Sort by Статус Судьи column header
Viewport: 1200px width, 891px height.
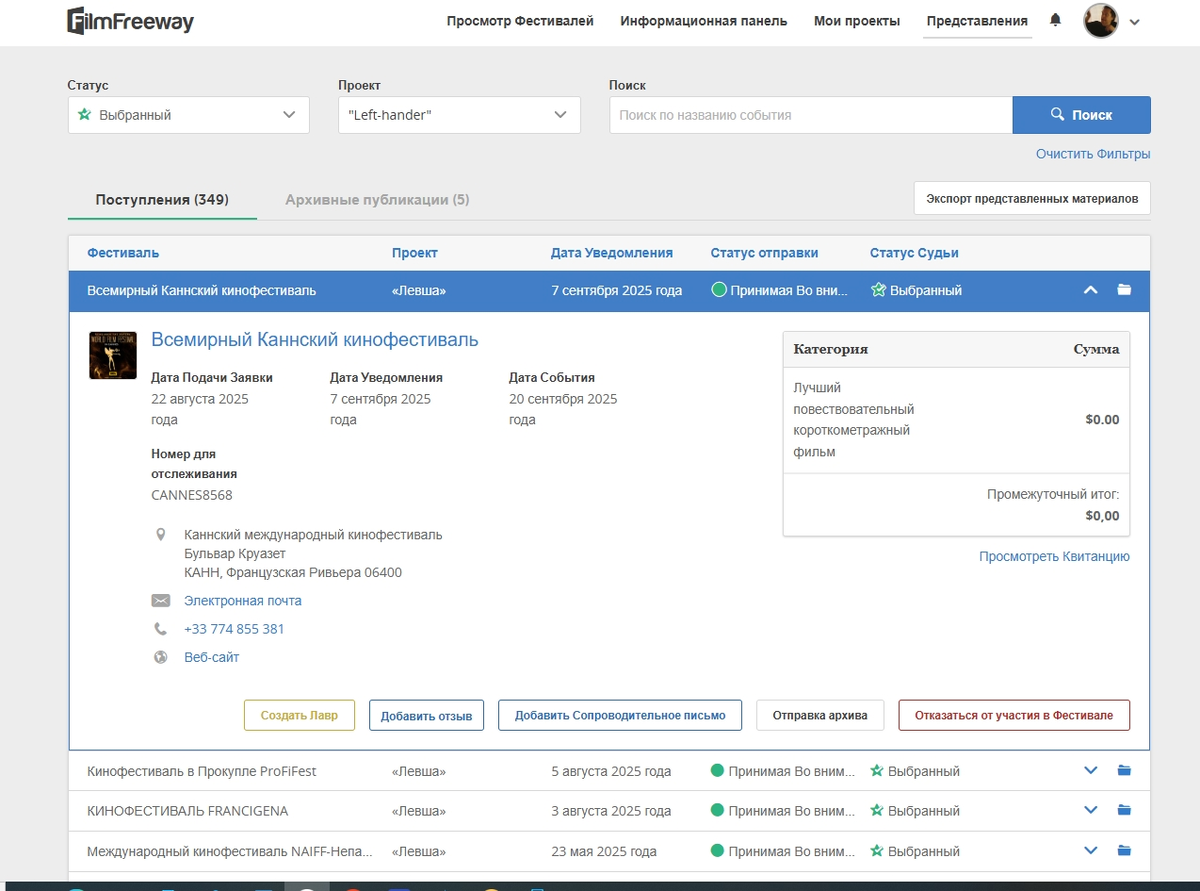coord(914,253)
